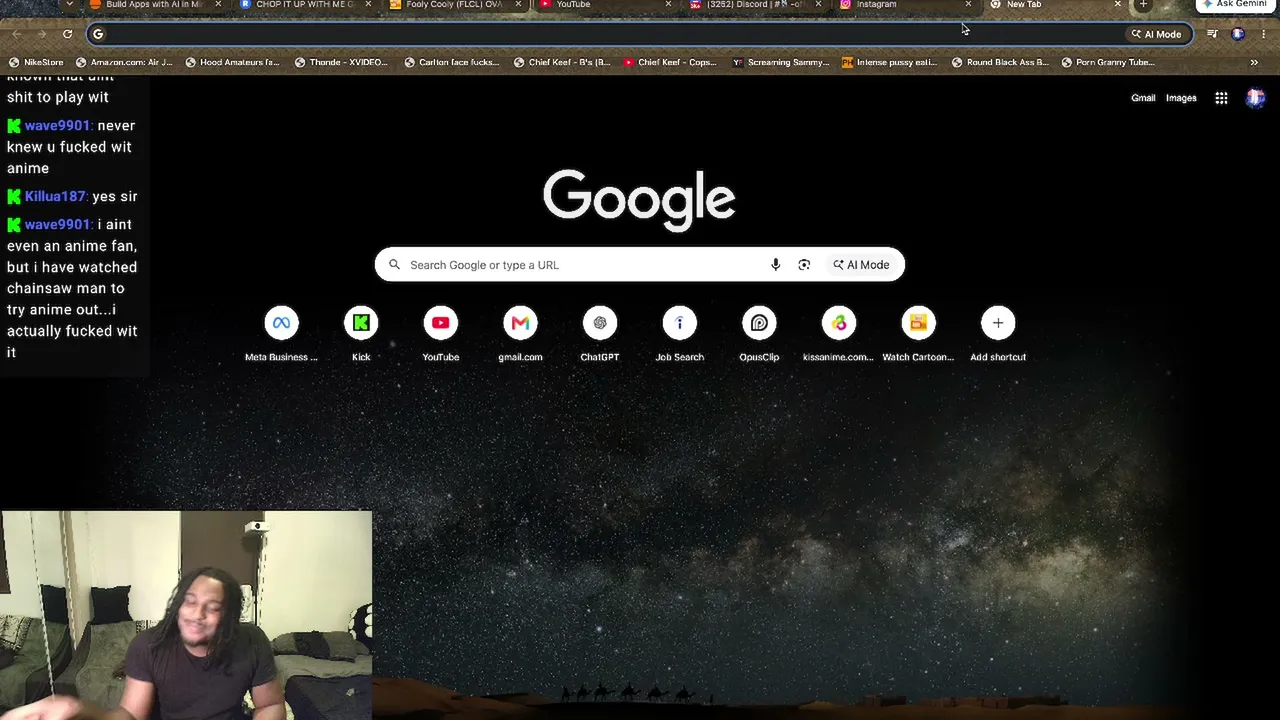Open the gmail.com shortcut

tap(520, 334)
